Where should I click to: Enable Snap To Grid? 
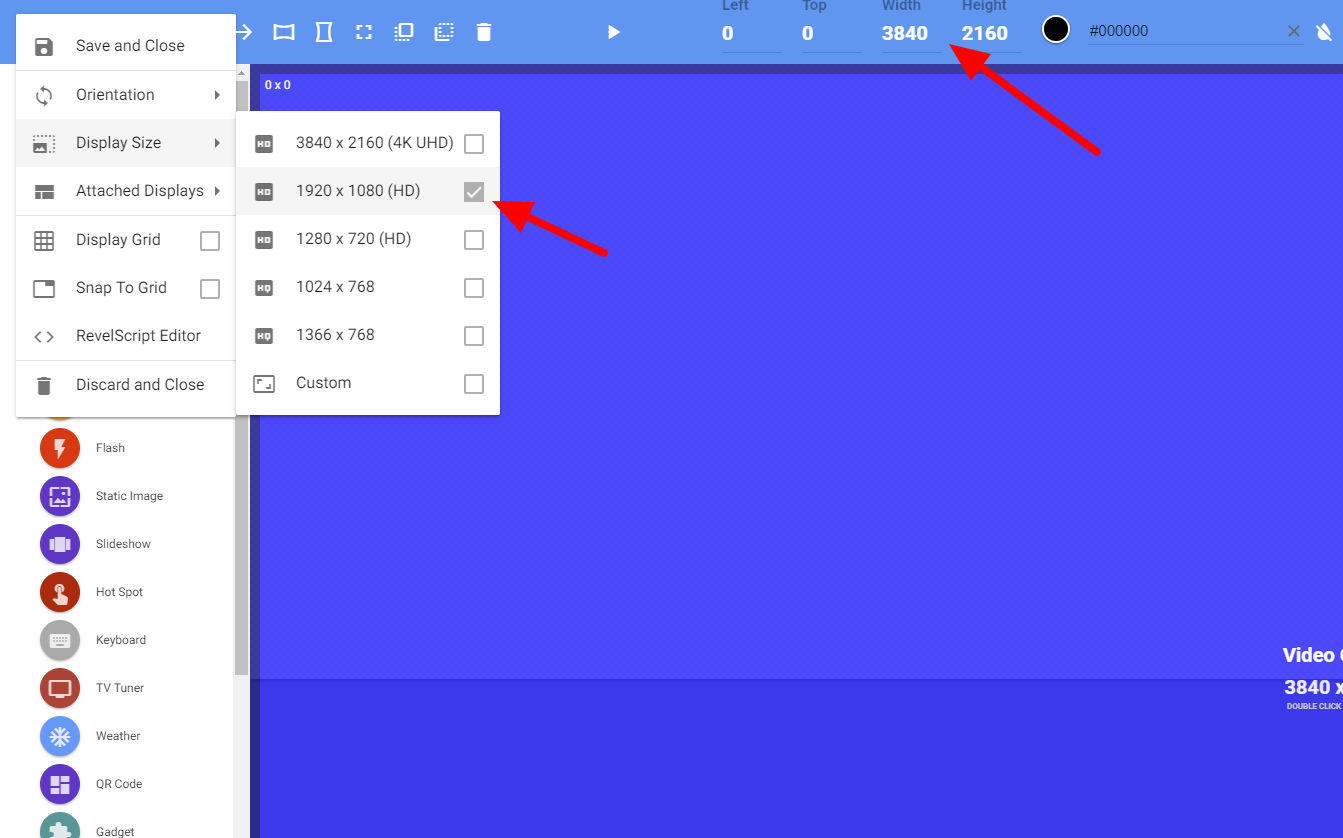210,288
